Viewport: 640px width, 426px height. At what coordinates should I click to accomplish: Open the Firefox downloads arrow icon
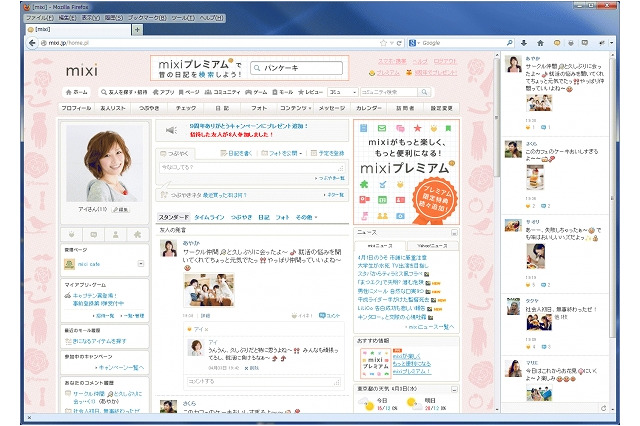pyautogui.click(x=524, y=42)
